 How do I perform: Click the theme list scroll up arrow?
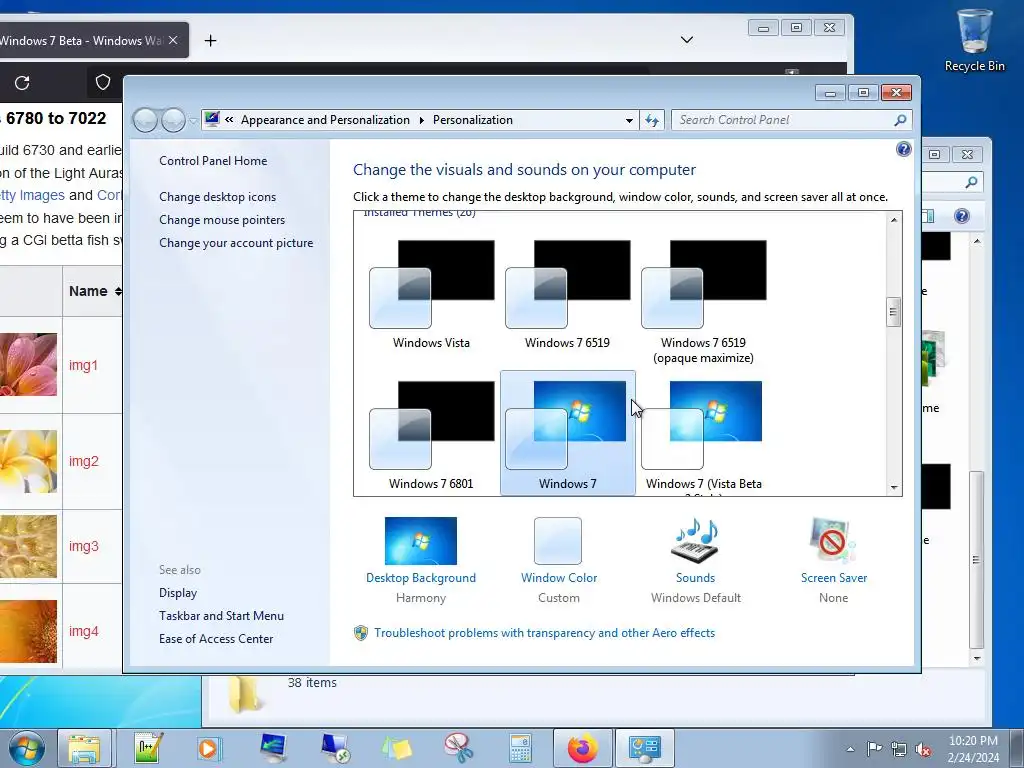point(893,220)
